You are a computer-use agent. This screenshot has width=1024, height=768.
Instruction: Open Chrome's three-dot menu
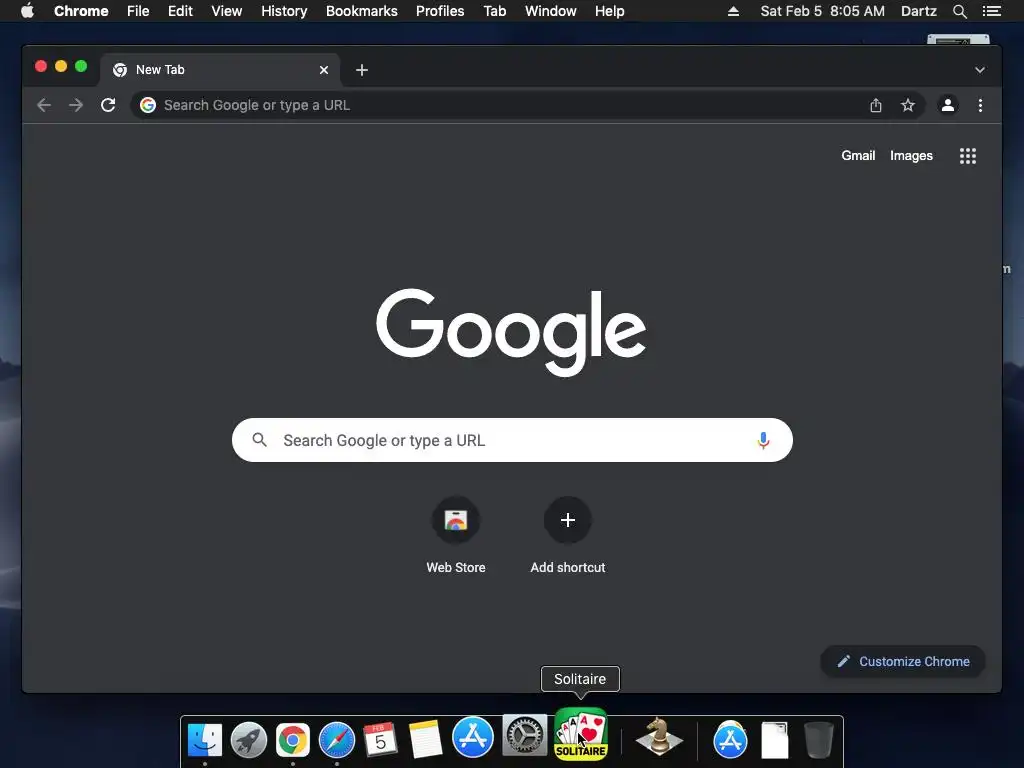point(980,105)
